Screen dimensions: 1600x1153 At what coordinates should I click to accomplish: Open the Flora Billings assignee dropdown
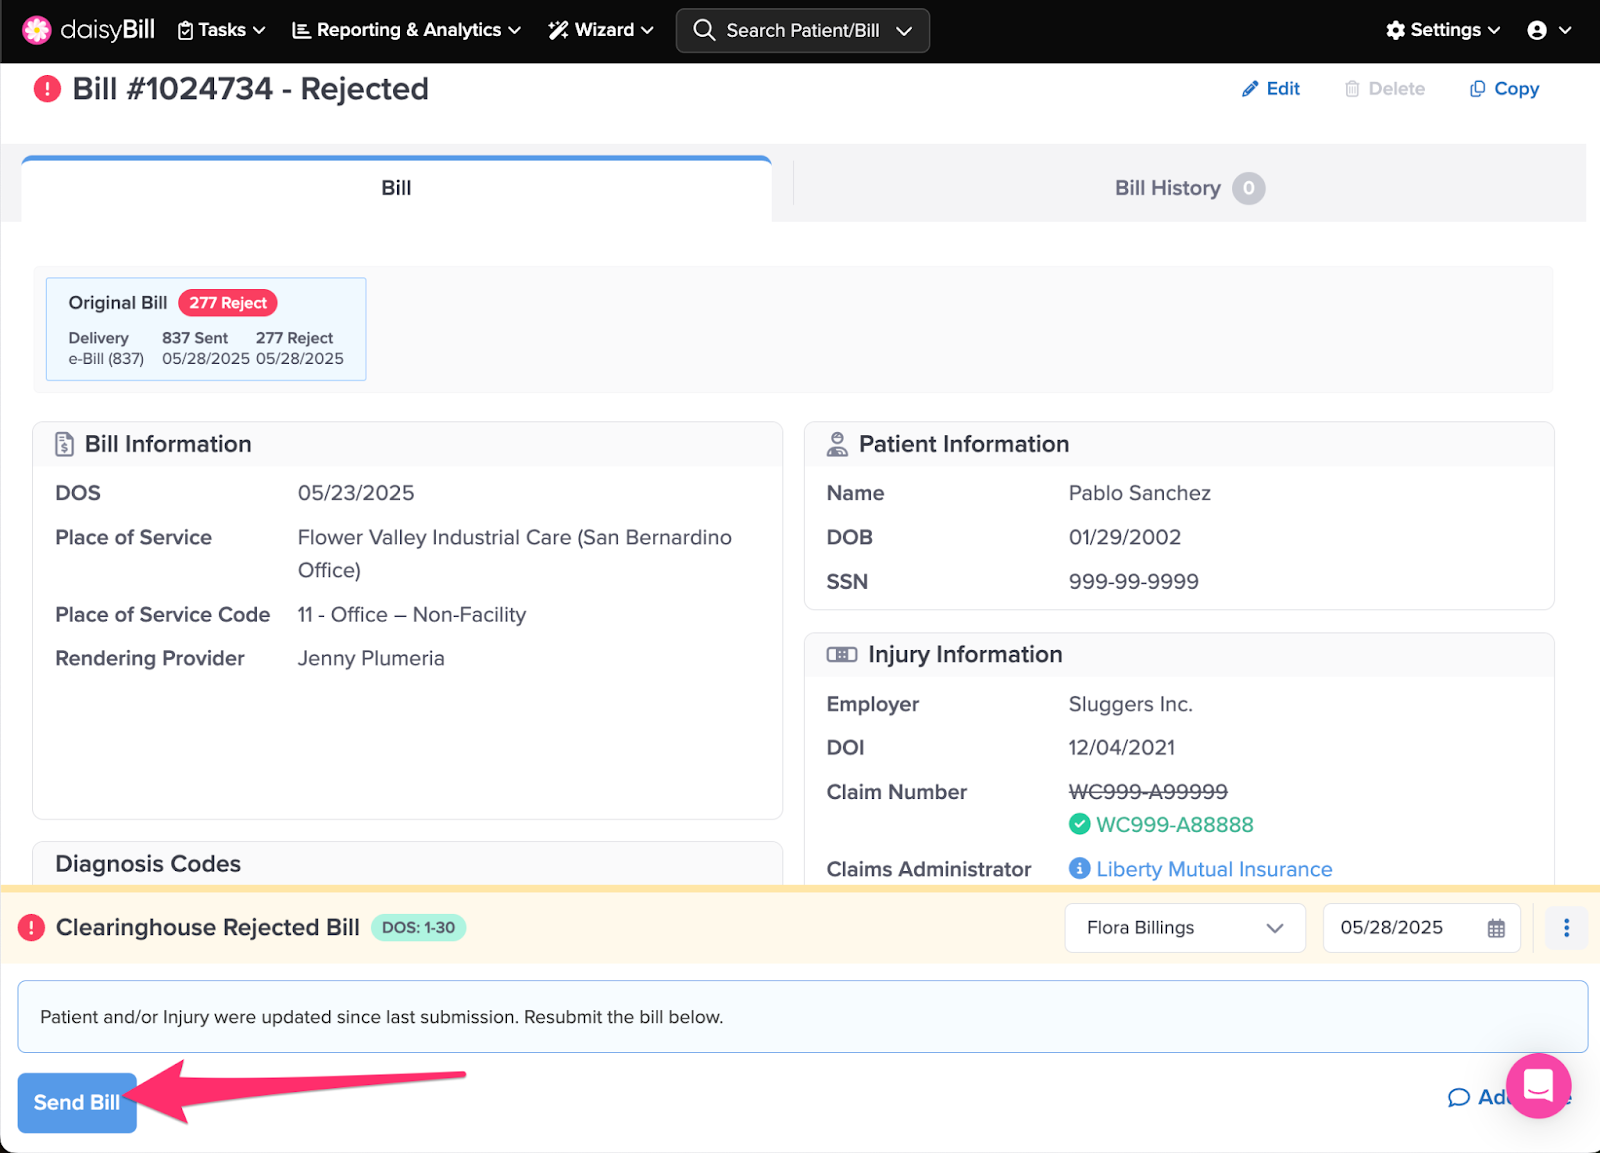[x=1185, y=928]
